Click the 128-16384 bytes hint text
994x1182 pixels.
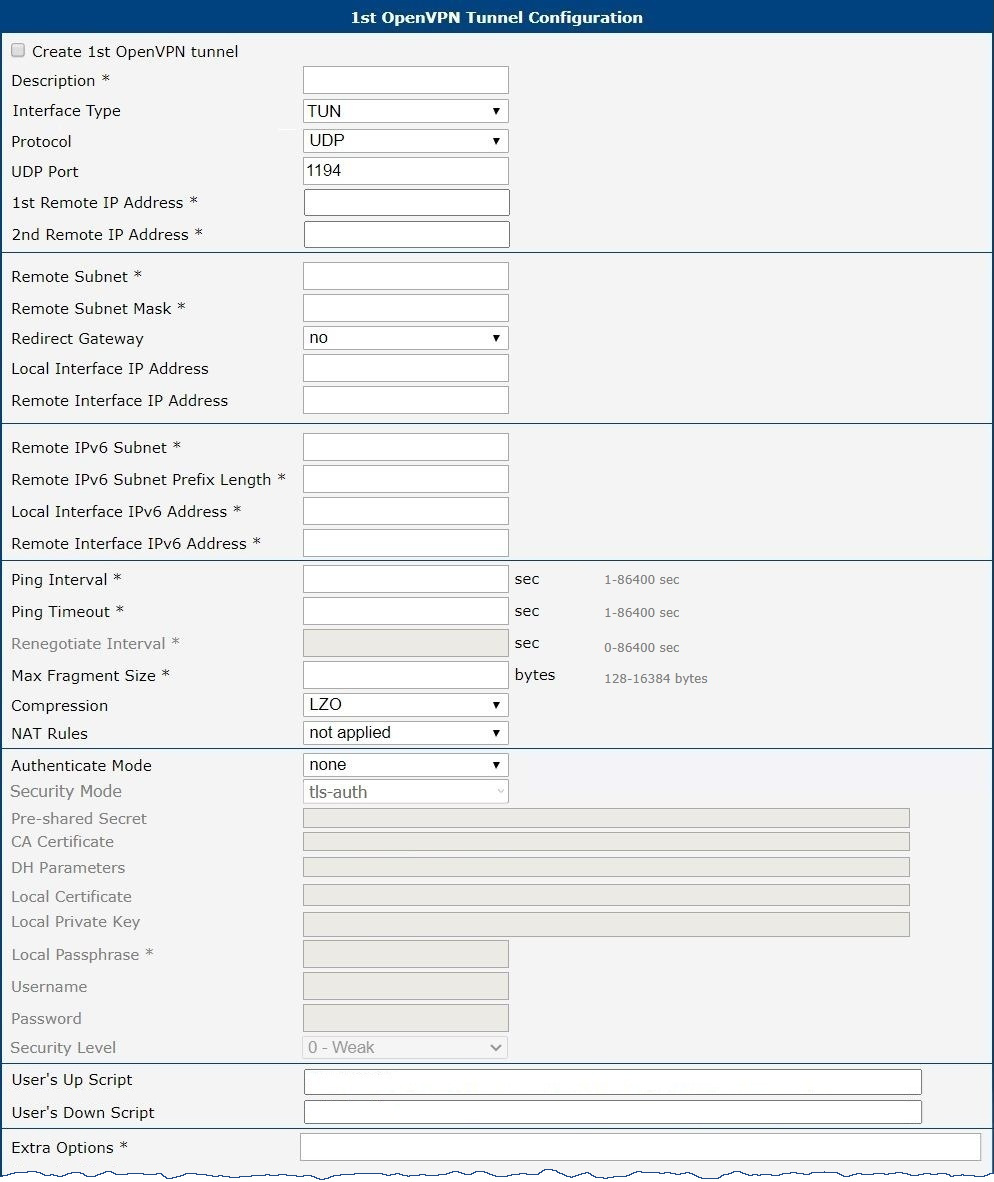click(656, 678)
